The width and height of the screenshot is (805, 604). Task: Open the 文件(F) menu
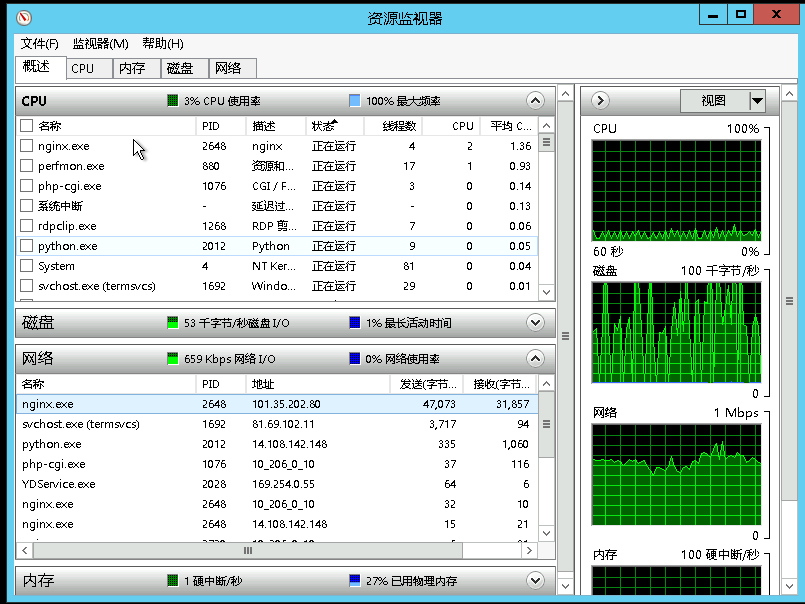40,44
